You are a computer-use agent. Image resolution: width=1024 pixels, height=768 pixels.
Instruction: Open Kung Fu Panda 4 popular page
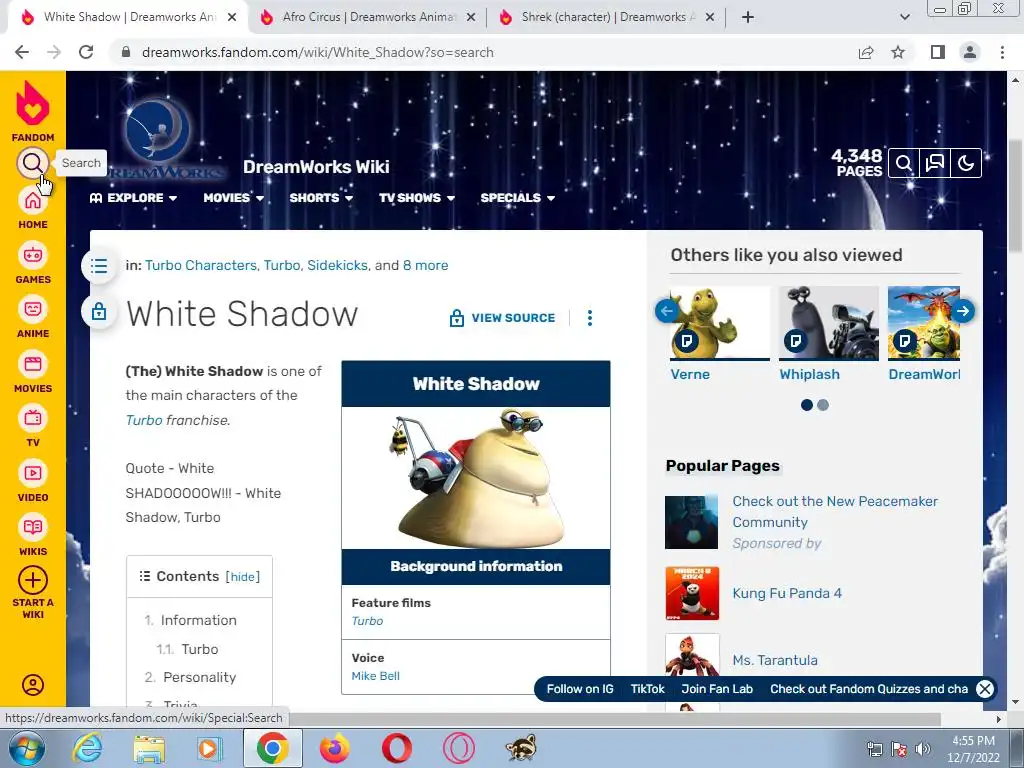tap(787, 594)
